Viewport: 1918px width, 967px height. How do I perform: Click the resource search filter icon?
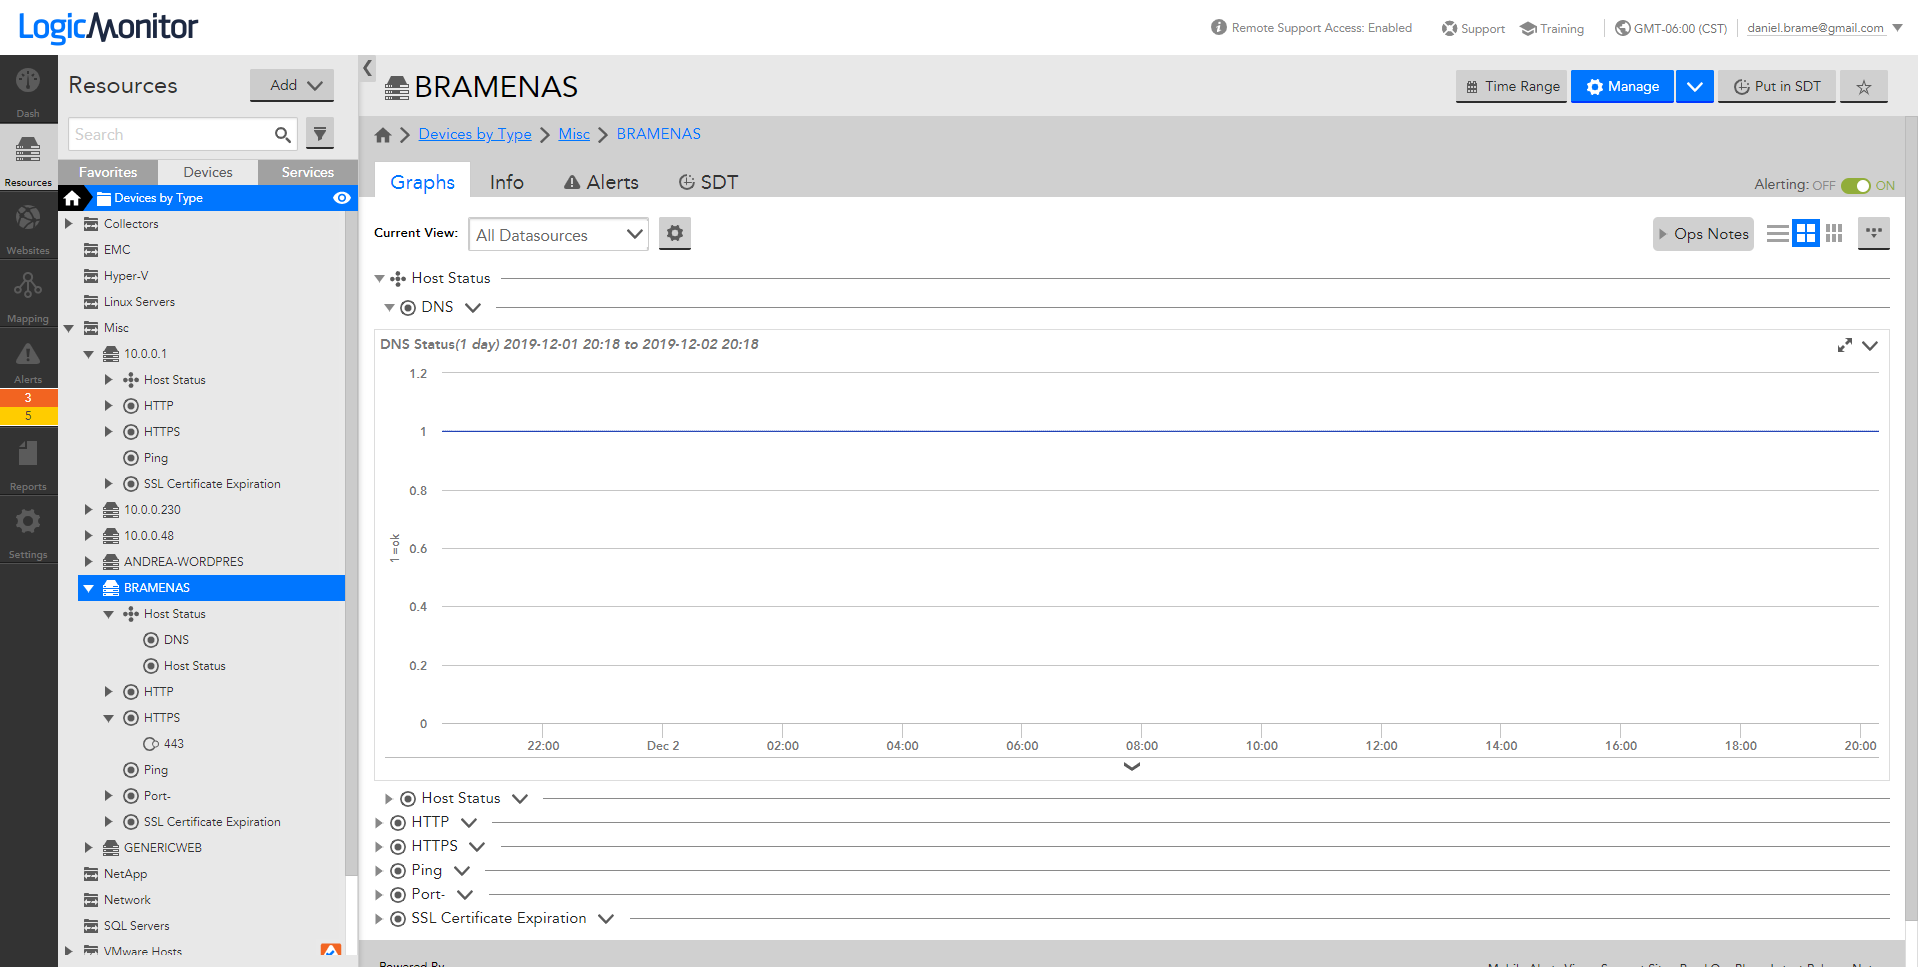[x=320, y=134]
